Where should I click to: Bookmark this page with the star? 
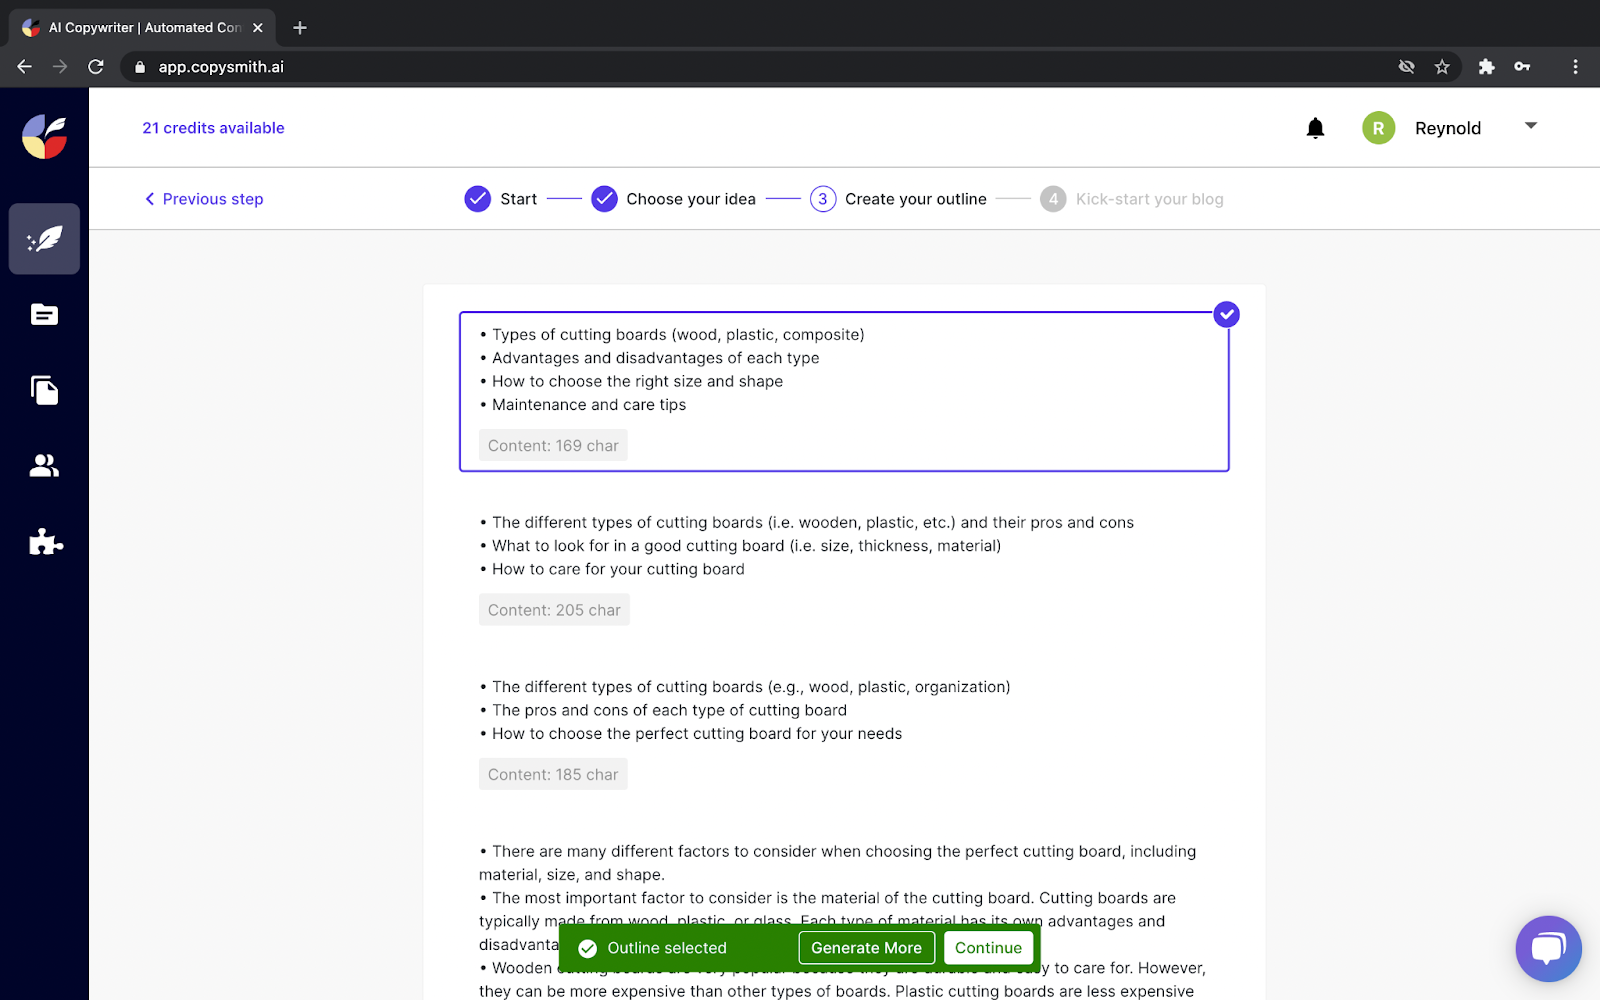pos(1442,67)
